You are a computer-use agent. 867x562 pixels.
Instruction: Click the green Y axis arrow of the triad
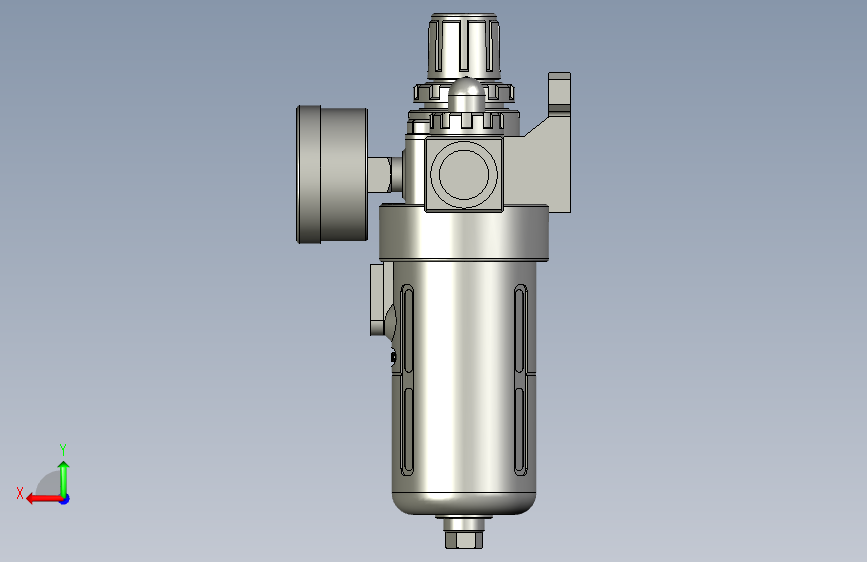coord(64,478)
